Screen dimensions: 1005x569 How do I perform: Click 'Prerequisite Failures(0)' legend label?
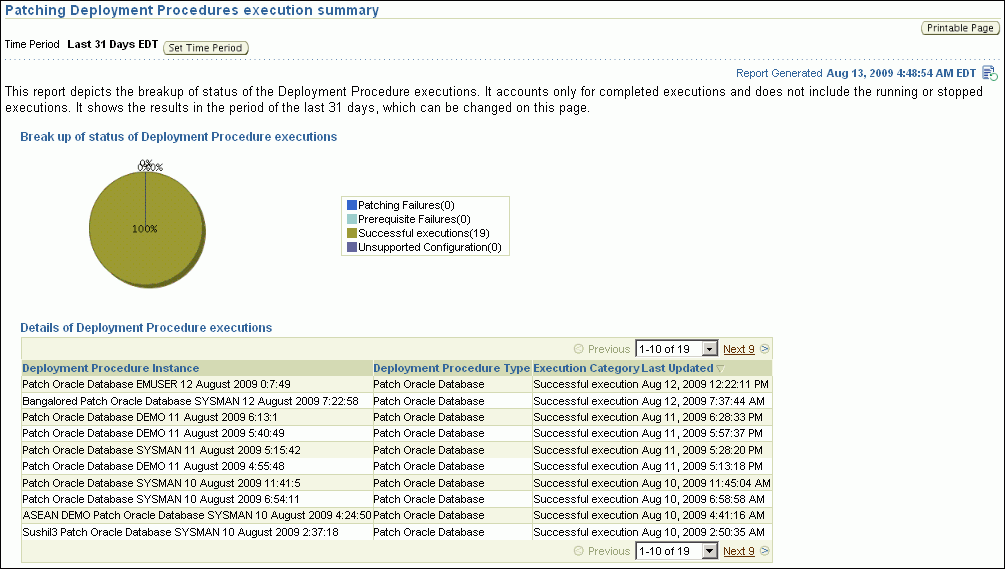click(414, 219)
